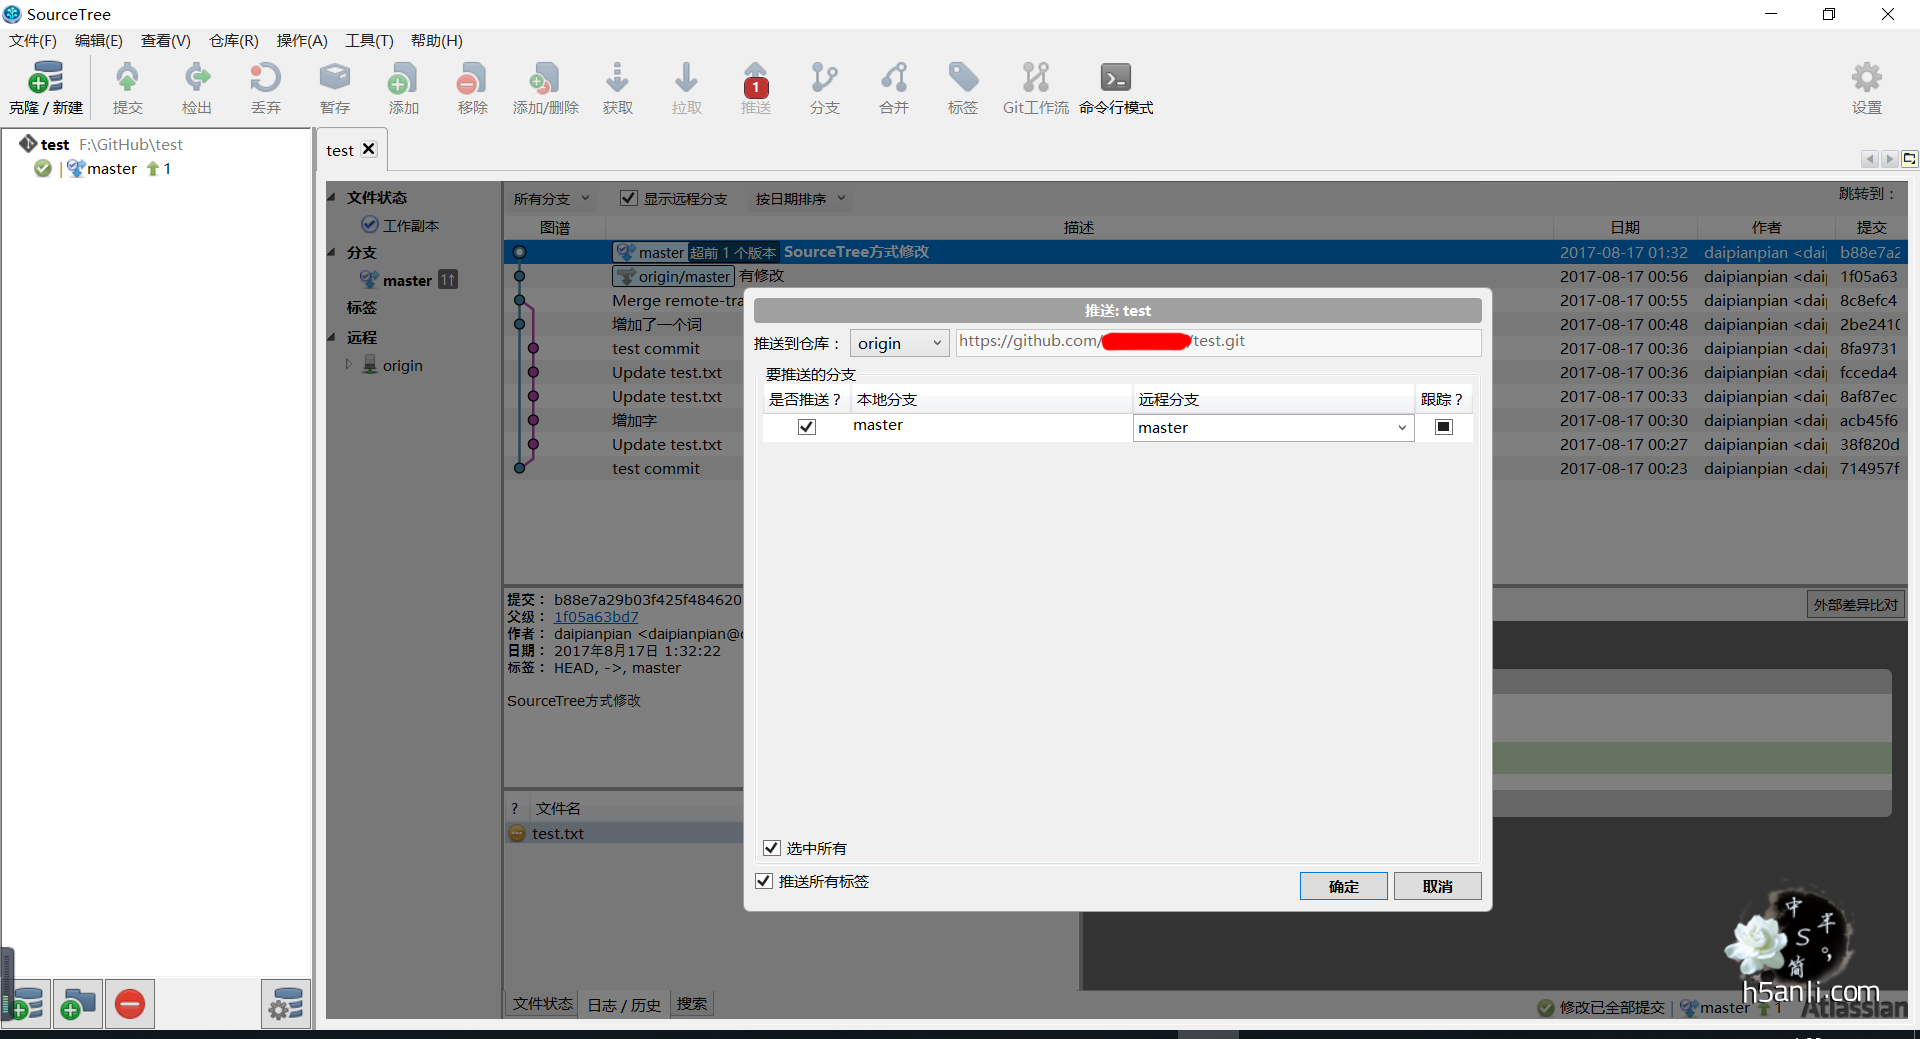Select the commit '增加了一个词'
1920x1039 pixels.
pyautogui.click(x=657, y=324)
